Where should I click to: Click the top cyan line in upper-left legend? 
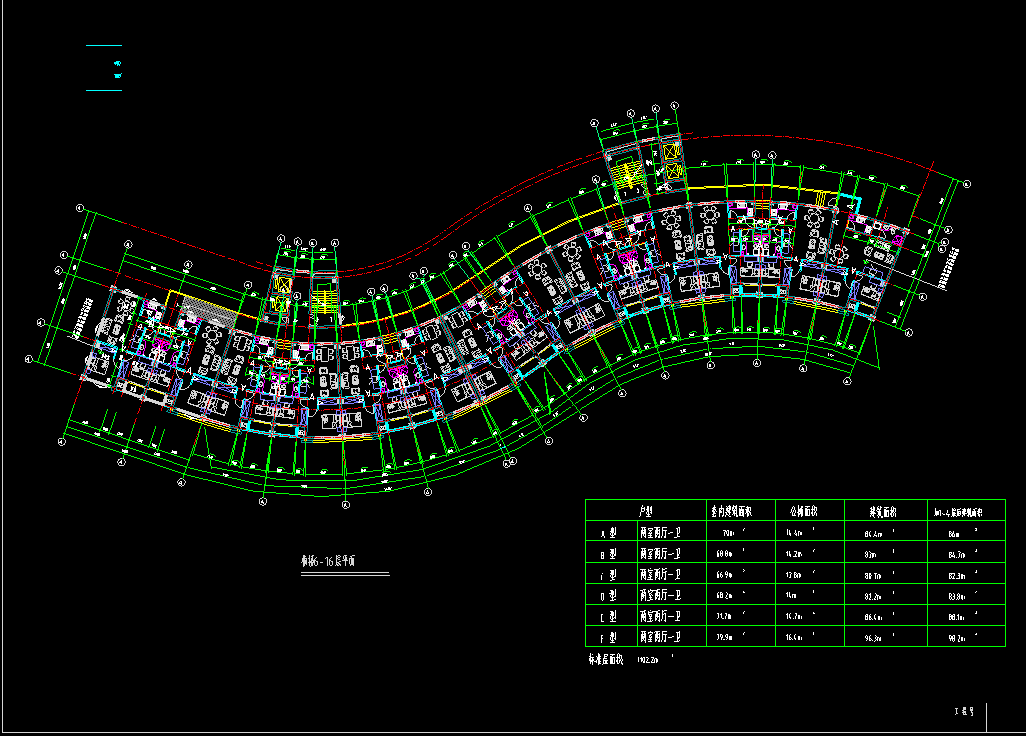[x=103, y=45]
